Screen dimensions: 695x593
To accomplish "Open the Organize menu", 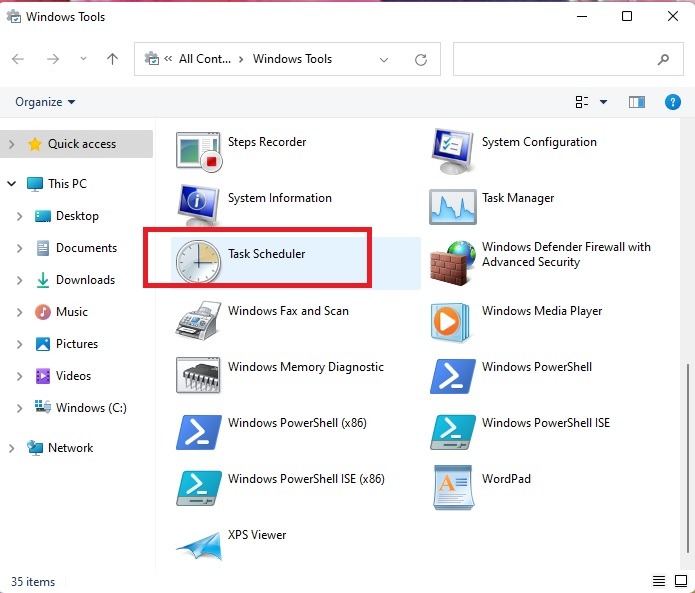I will (x=45, y=102).
